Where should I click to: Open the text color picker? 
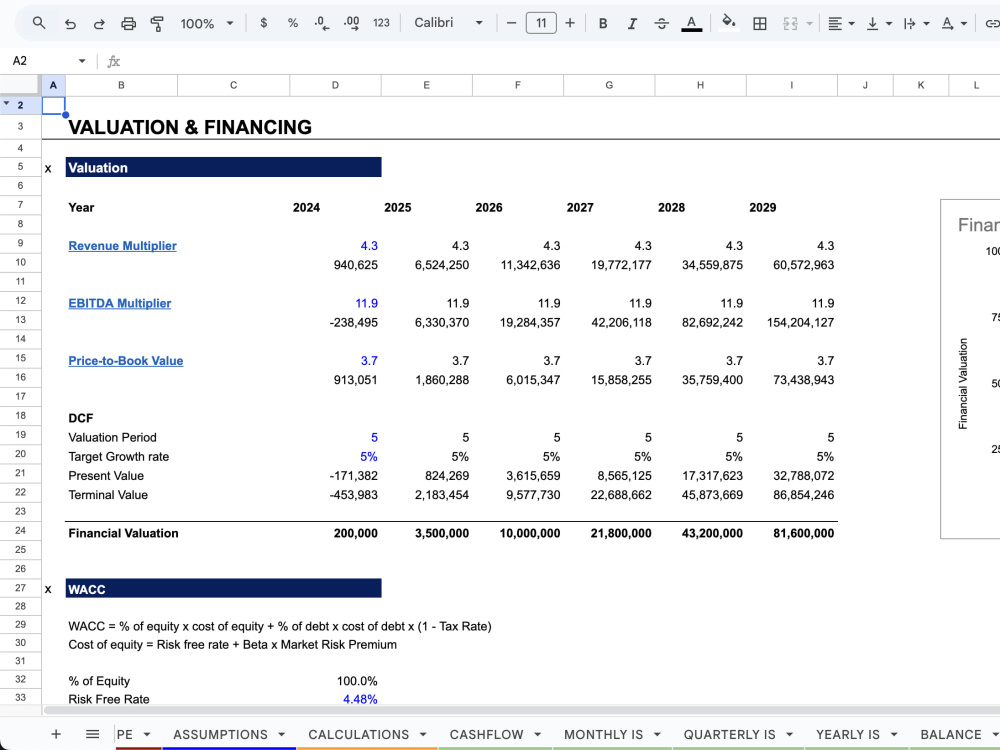point(691,24)
